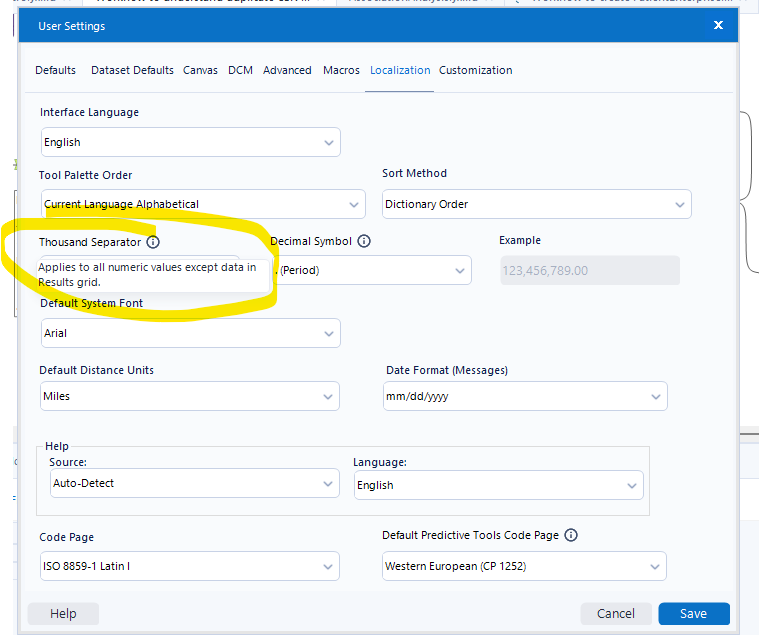
Task: Click the Save button
Action: 694,614
